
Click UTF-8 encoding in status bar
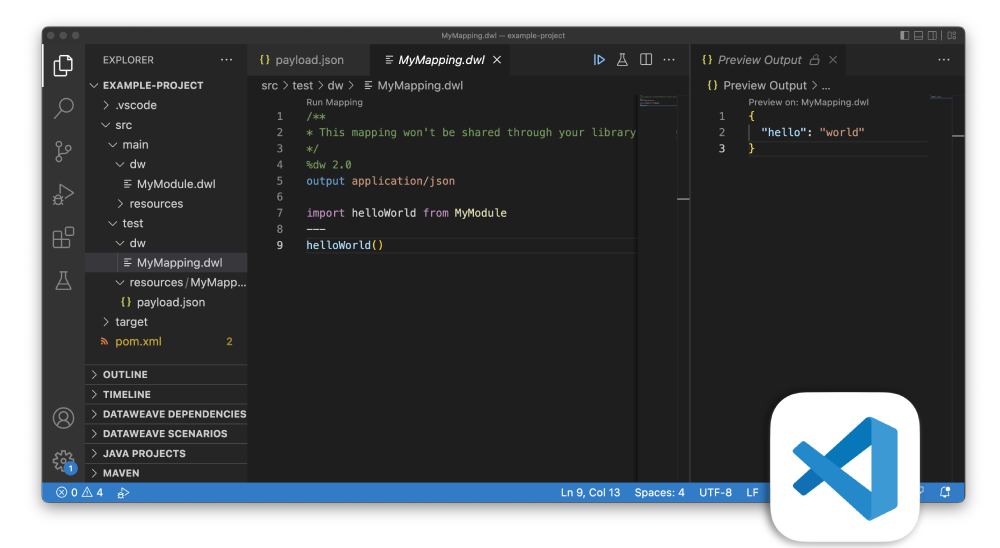tap(715, 492)
